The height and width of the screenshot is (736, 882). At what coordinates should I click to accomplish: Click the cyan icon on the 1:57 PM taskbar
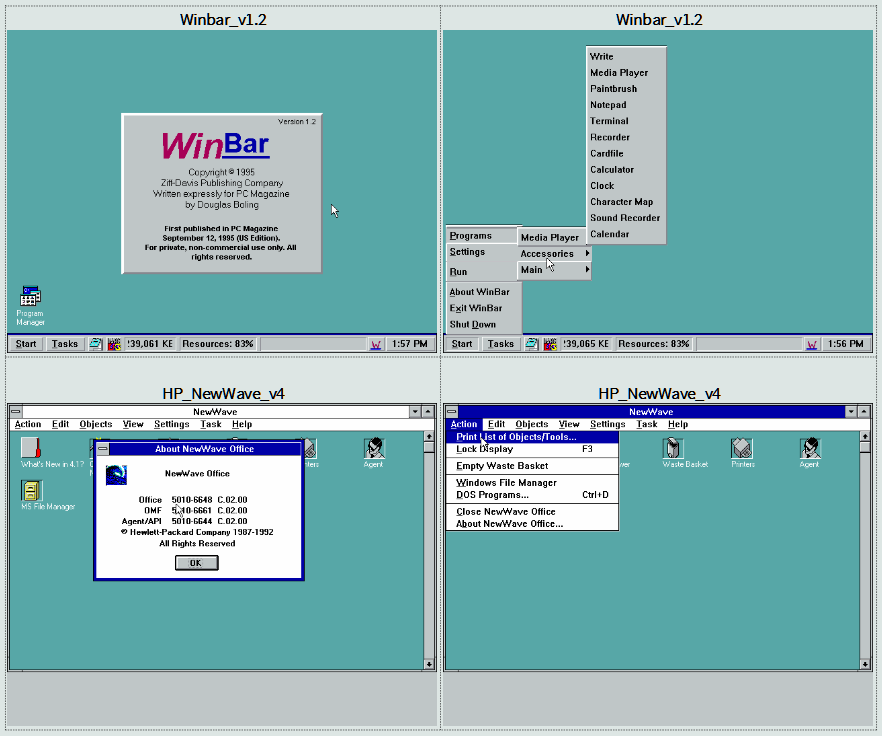pos(96,344)
